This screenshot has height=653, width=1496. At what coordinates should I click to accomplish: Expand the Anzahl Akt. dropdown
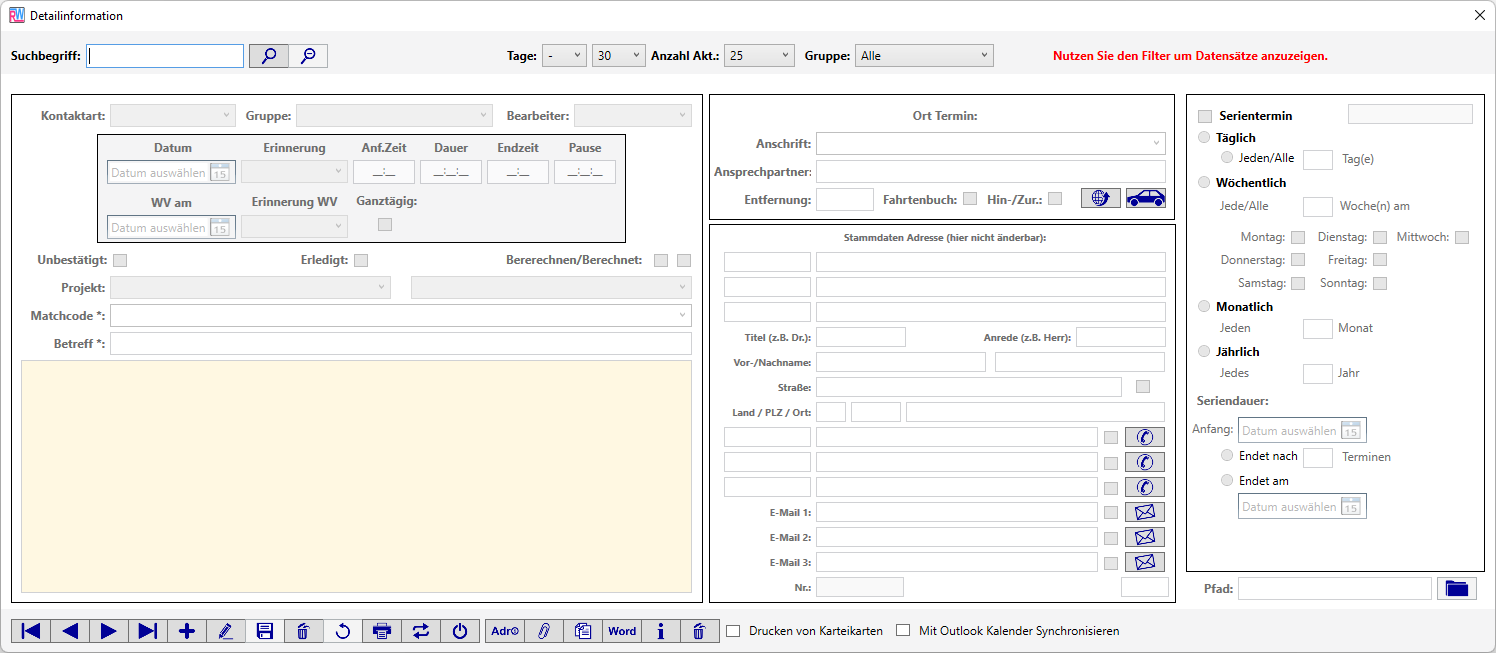(760, 56)
